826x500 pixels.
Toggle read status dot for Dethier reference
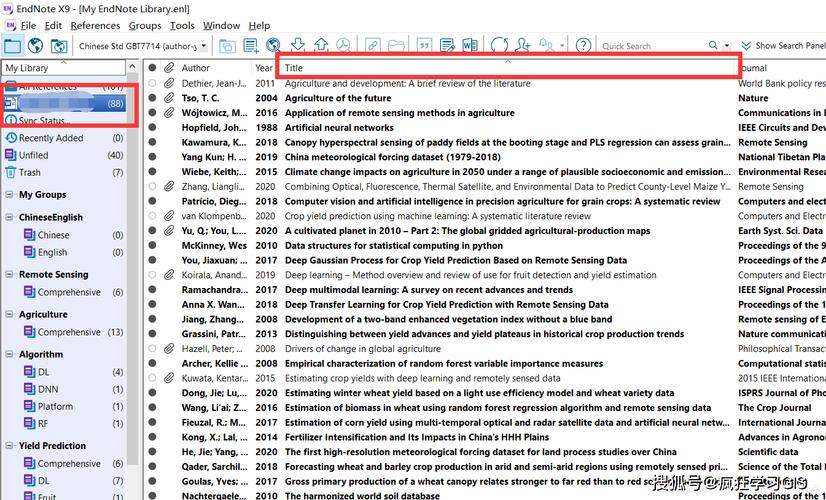click(x=153, y=84)
